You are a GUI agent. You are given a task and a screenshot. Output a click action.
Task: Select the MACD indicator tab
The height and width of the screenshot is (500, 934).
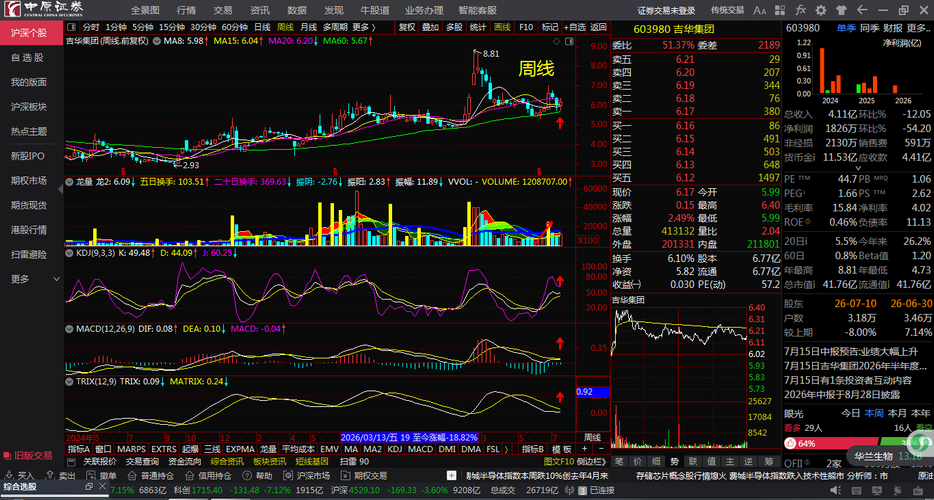click(x=421, y=449)
